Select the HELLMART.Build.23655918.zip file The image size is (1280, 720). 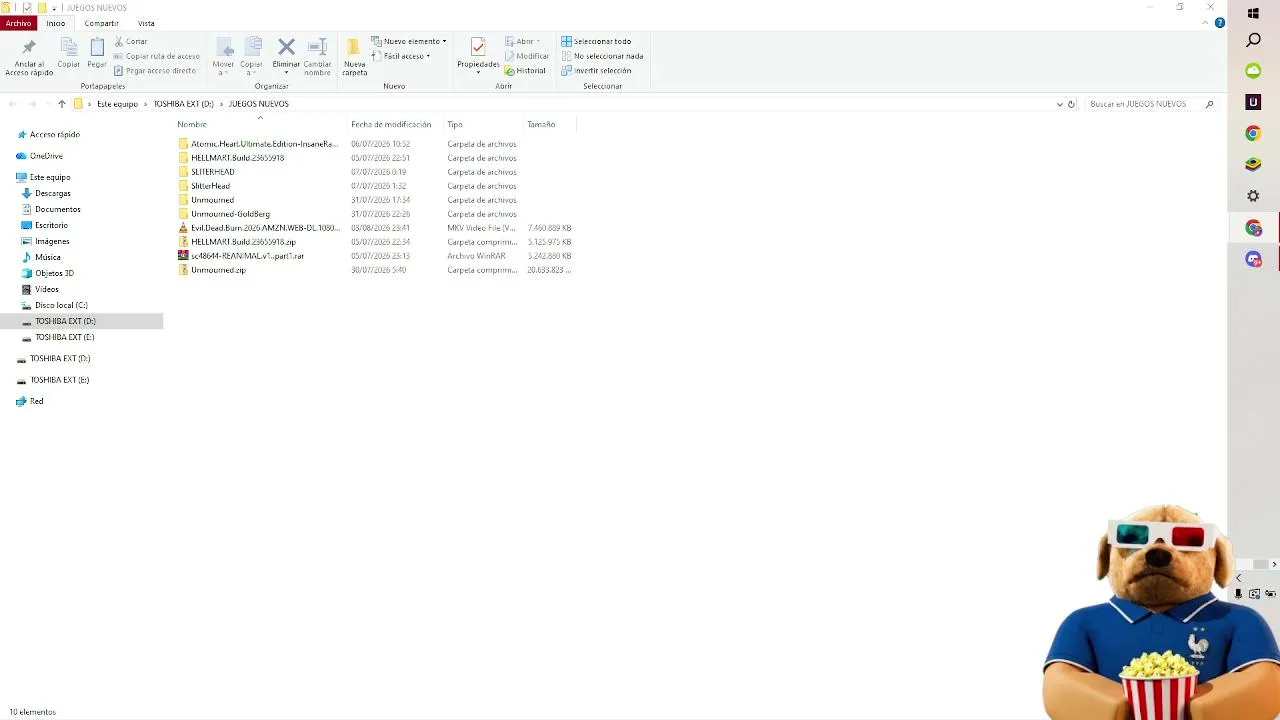click(237, 242)
